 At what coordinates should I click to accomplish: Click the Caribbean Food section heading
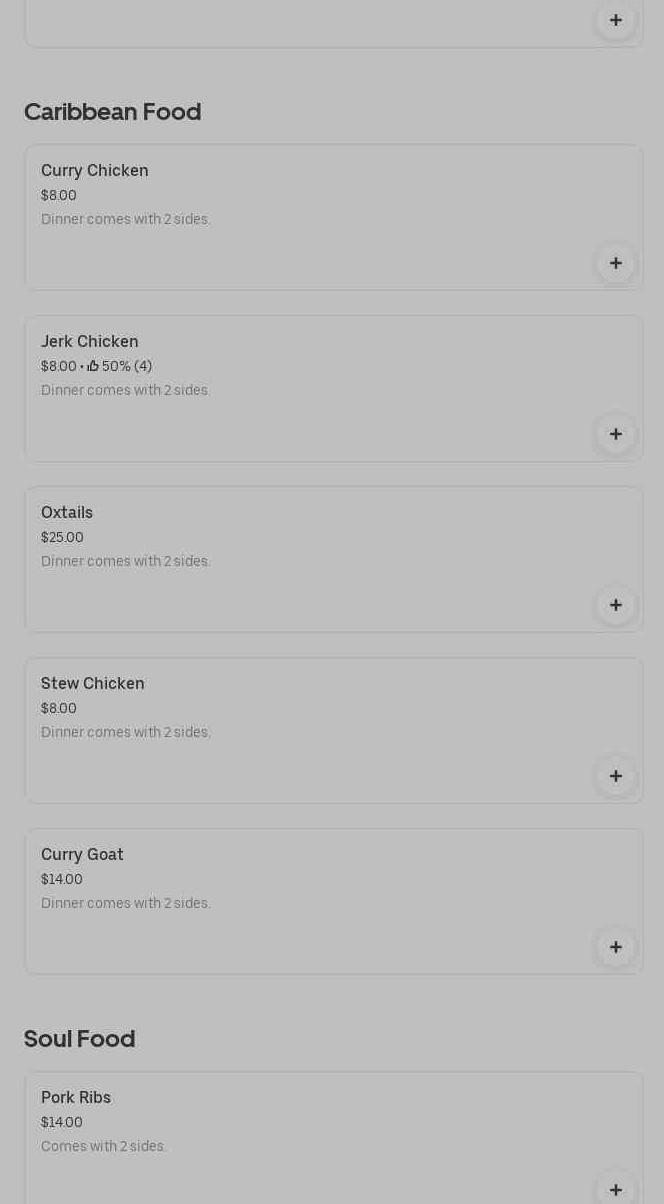(x=112, y=112)
